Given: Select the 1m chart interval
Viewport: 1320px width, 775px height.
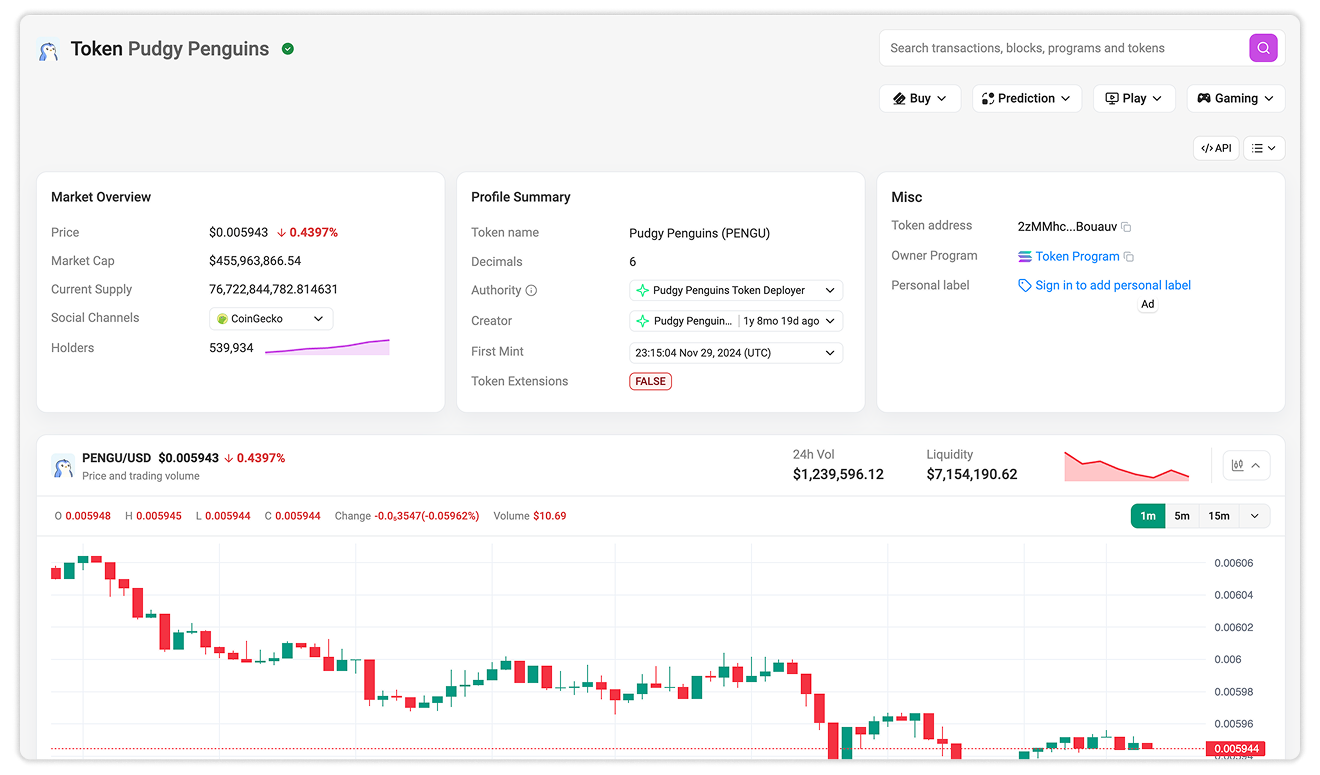Looking at the screenshot, I should pyautogui.click(x=1148, y=516).
